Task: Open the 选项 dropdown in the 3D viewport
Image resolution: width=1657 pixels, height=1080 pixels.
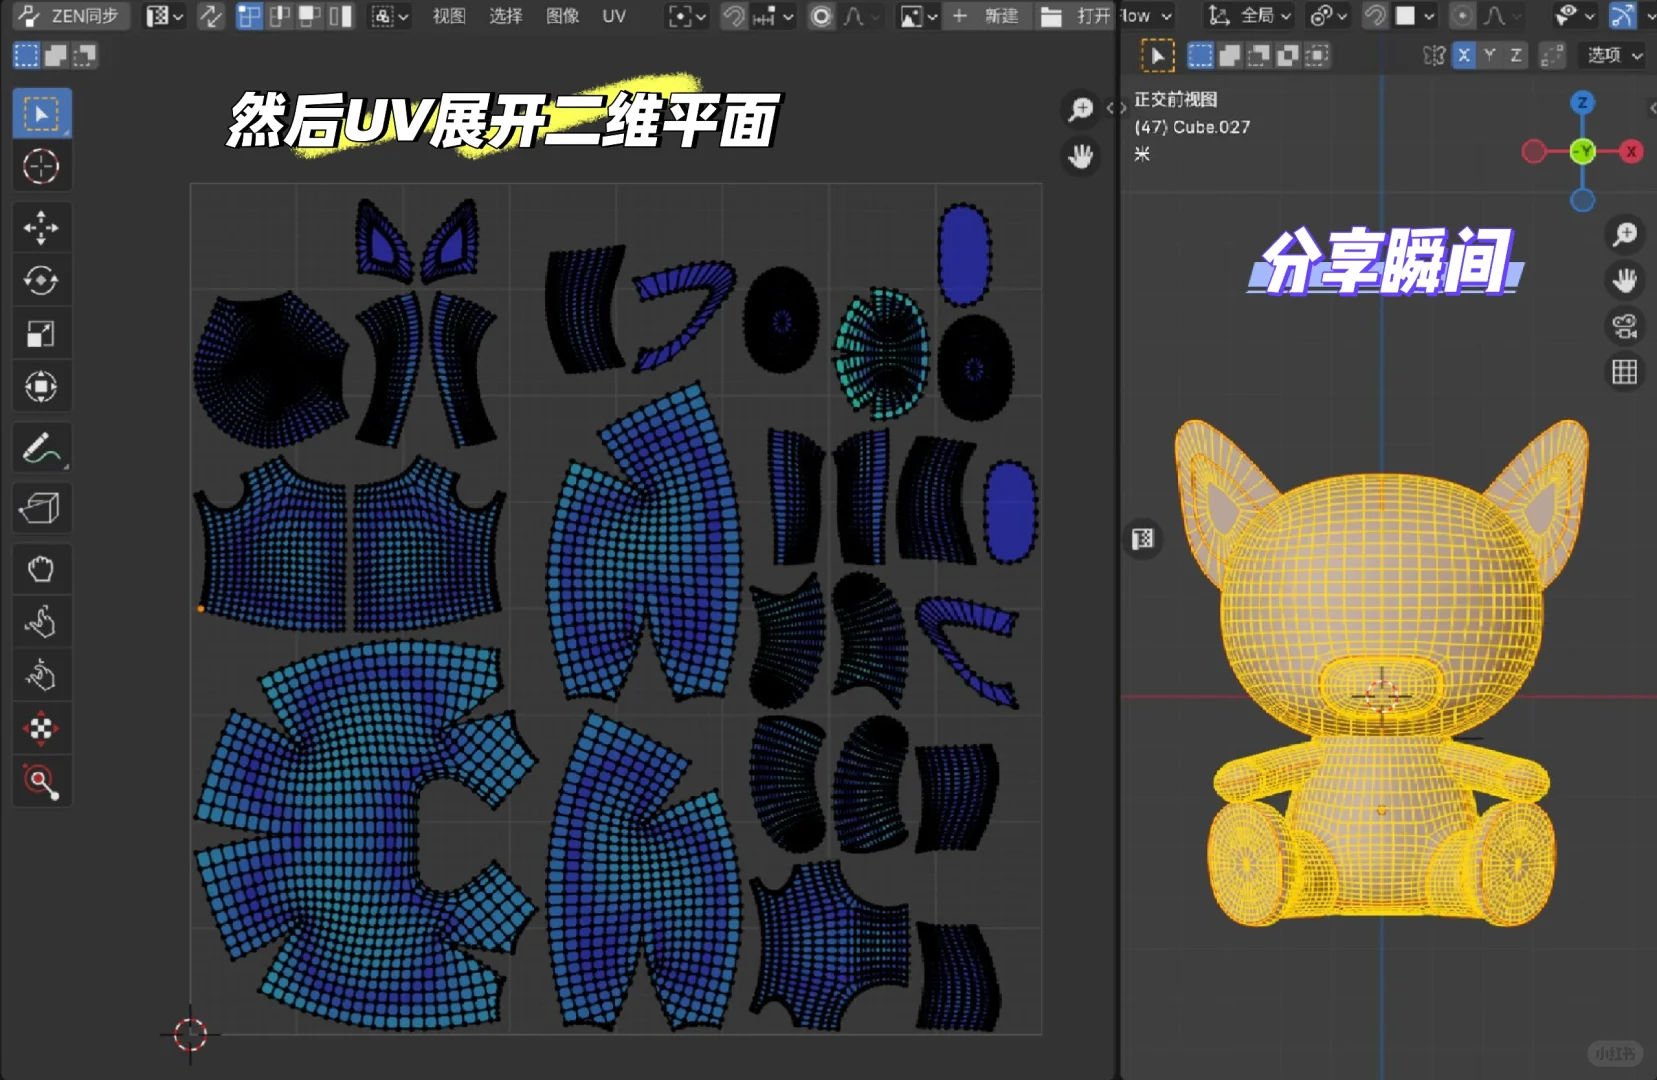Action: 1611,55
